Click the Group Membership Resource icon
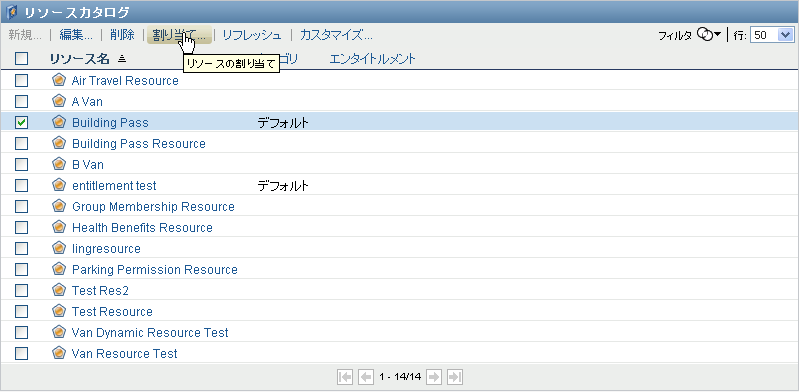 tap(59, 206)
